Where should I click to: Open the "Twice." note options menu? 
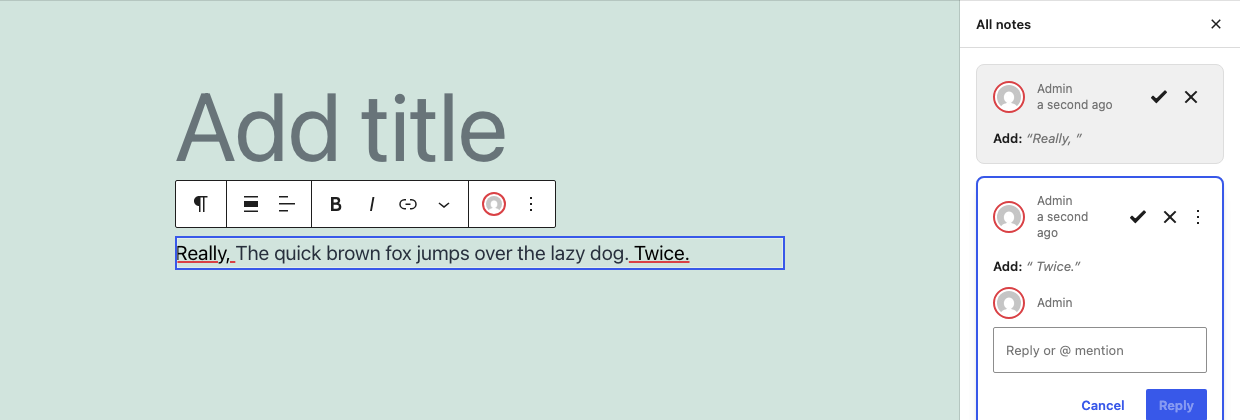click(1199, 217)
